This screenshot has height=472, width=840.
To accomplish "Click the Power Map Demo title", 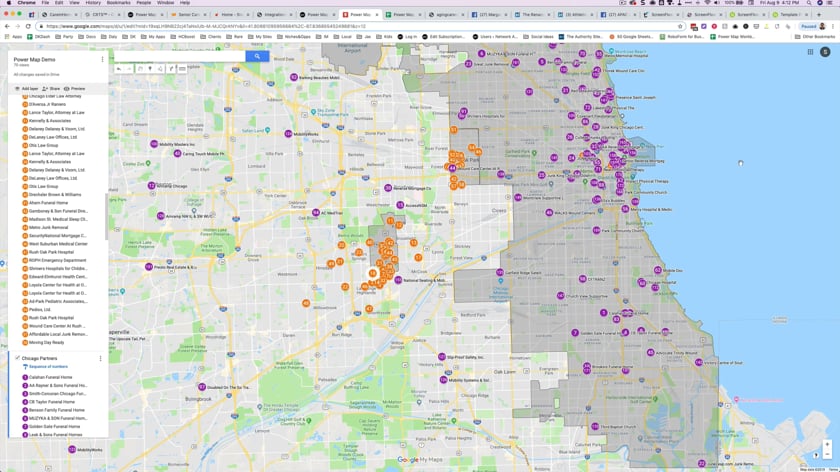I will (x=34, y=59).
